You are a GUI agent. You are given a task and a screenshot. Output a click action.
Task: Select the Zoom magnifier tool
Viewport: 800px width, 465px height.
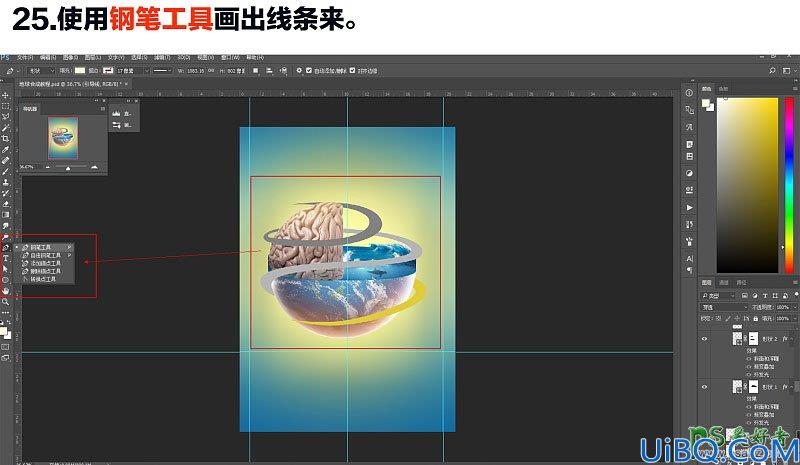click(x=6, y=302)
